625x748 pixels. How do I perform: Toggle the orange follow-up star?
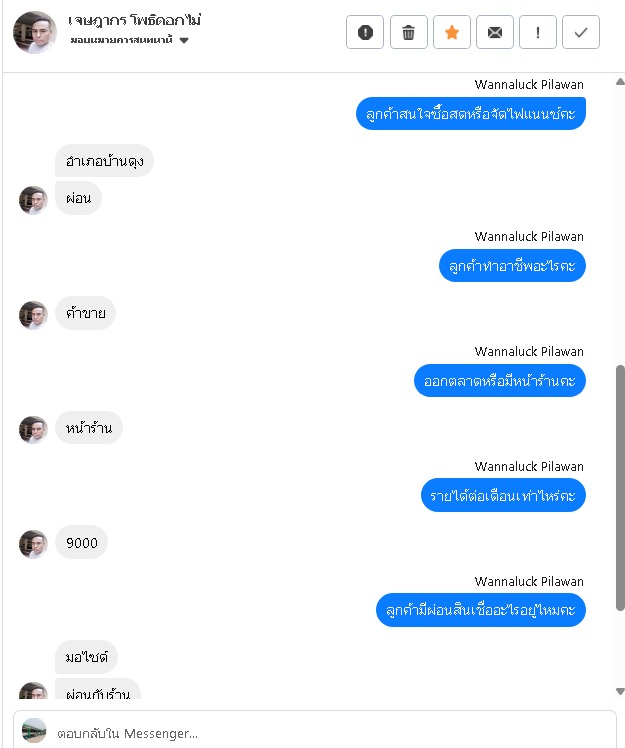coord(452,32)
